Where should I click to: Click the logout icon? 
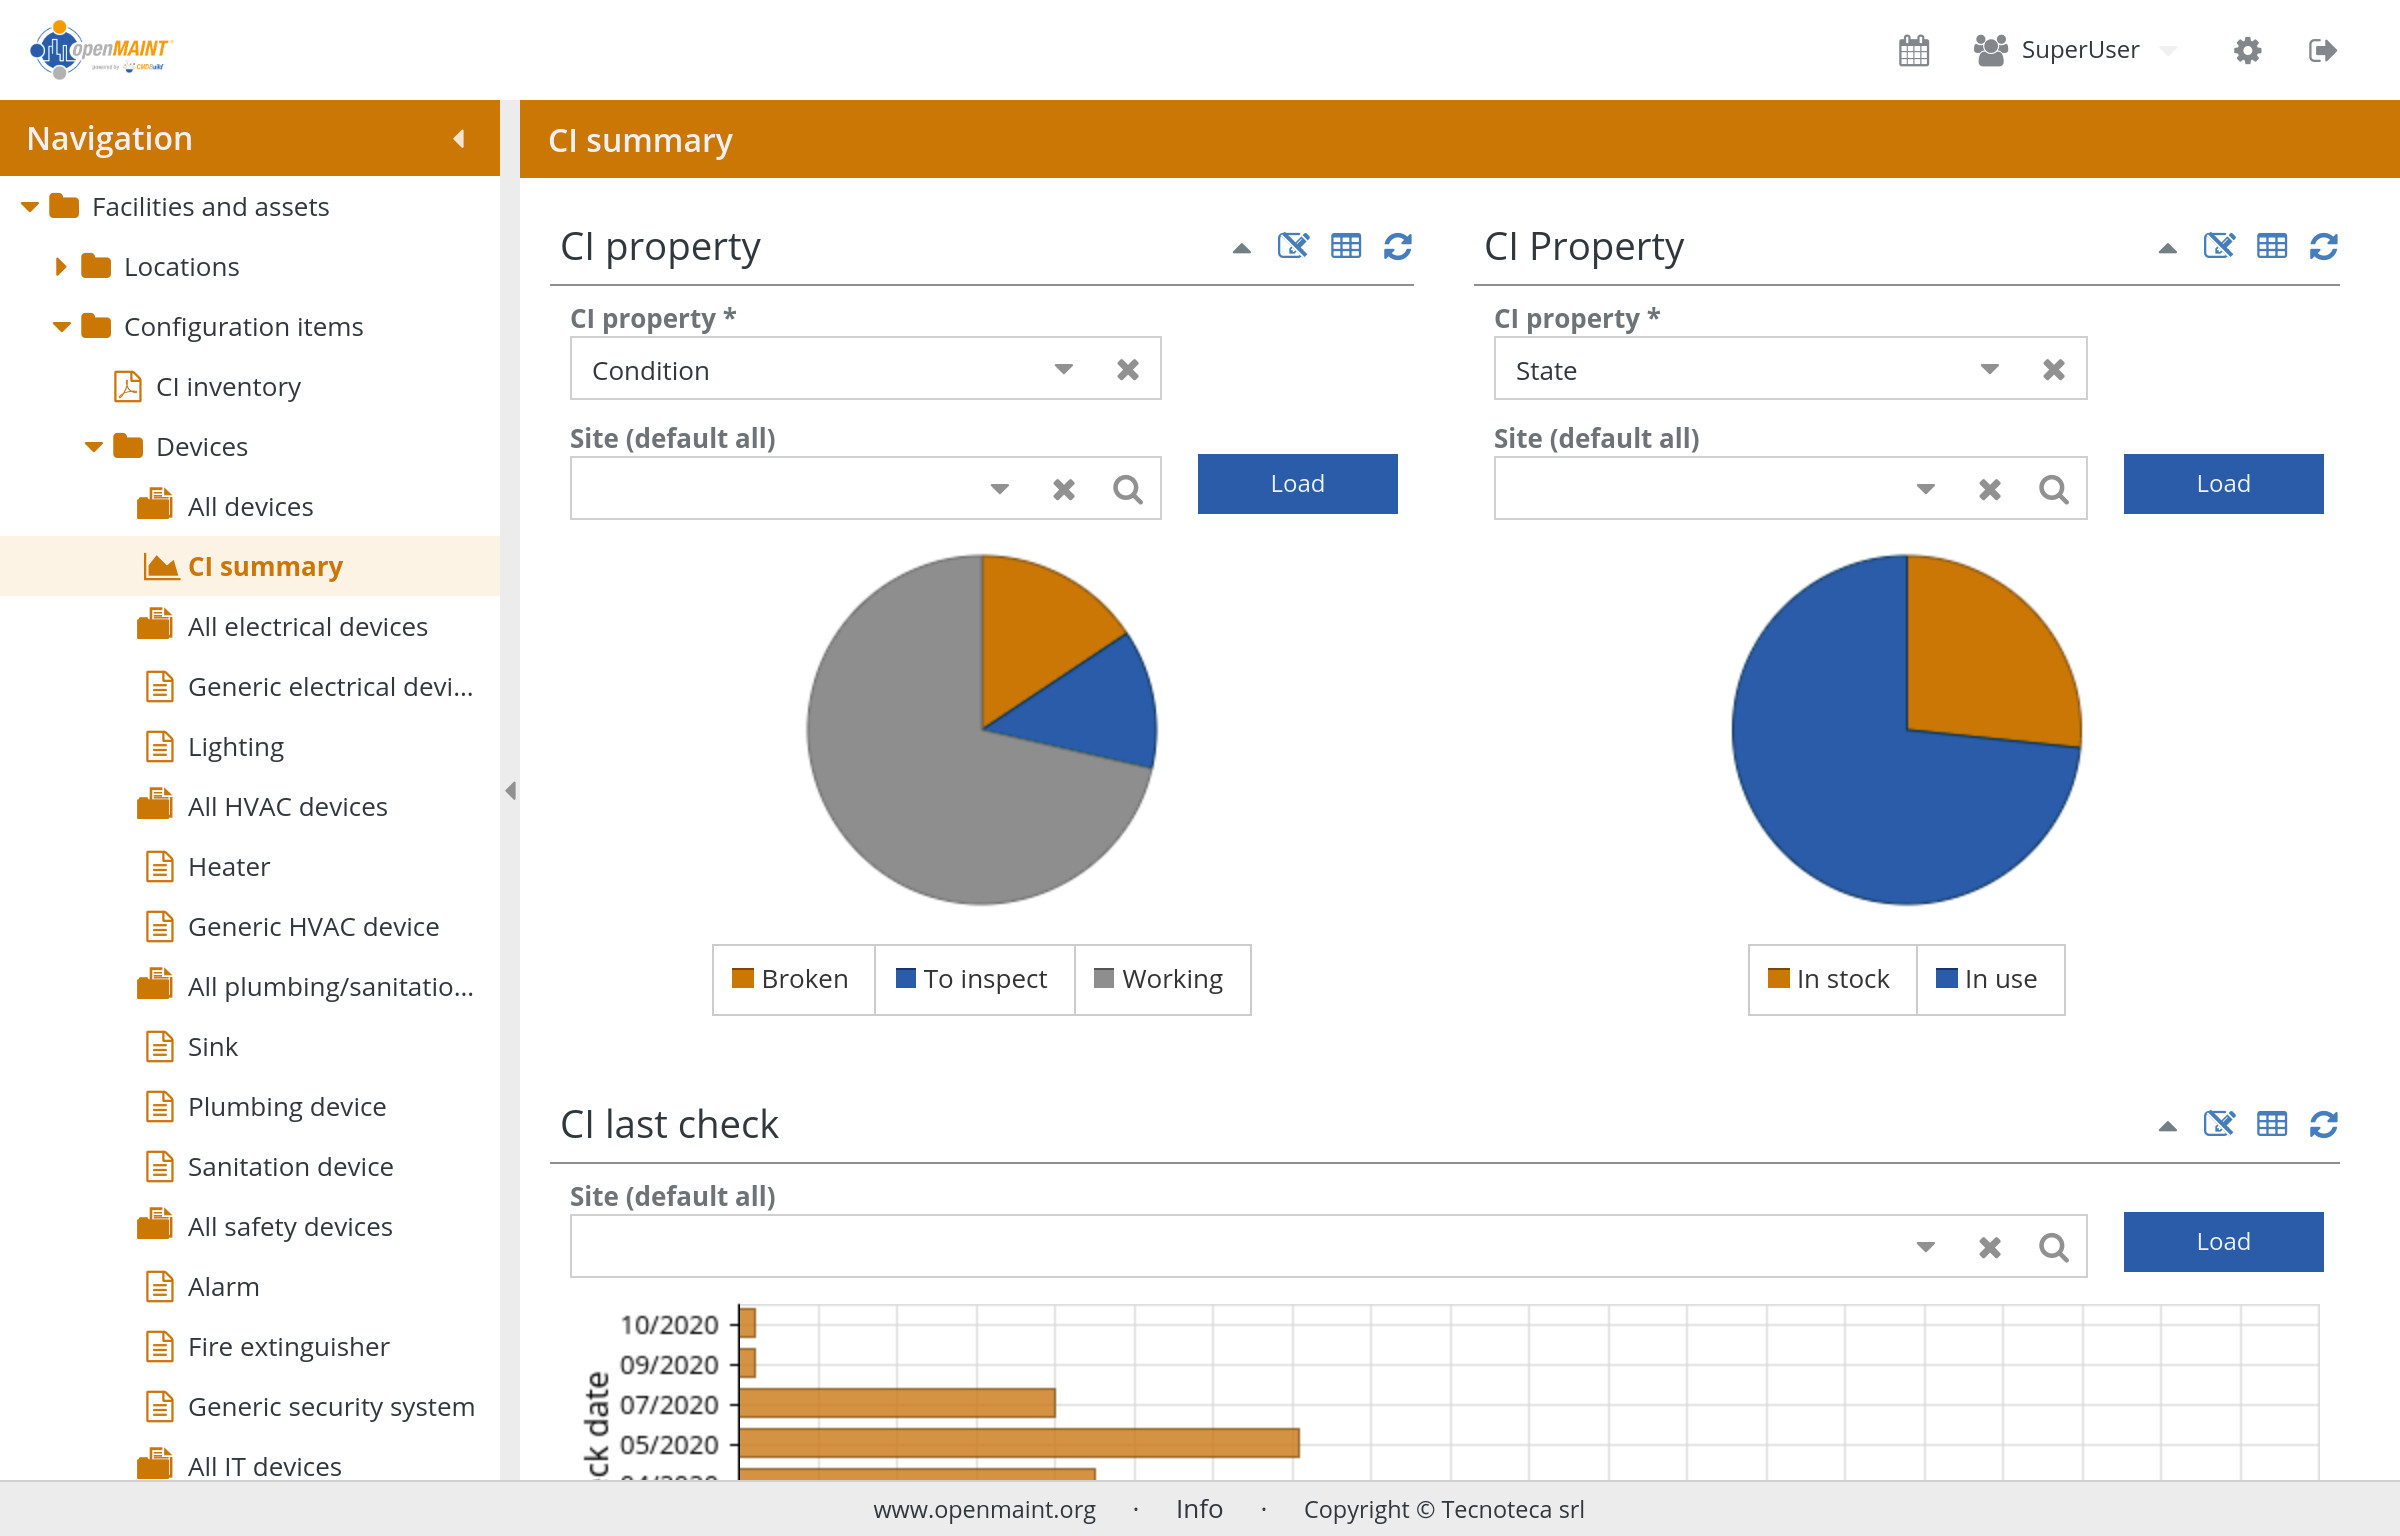[x=2322, y=50]
